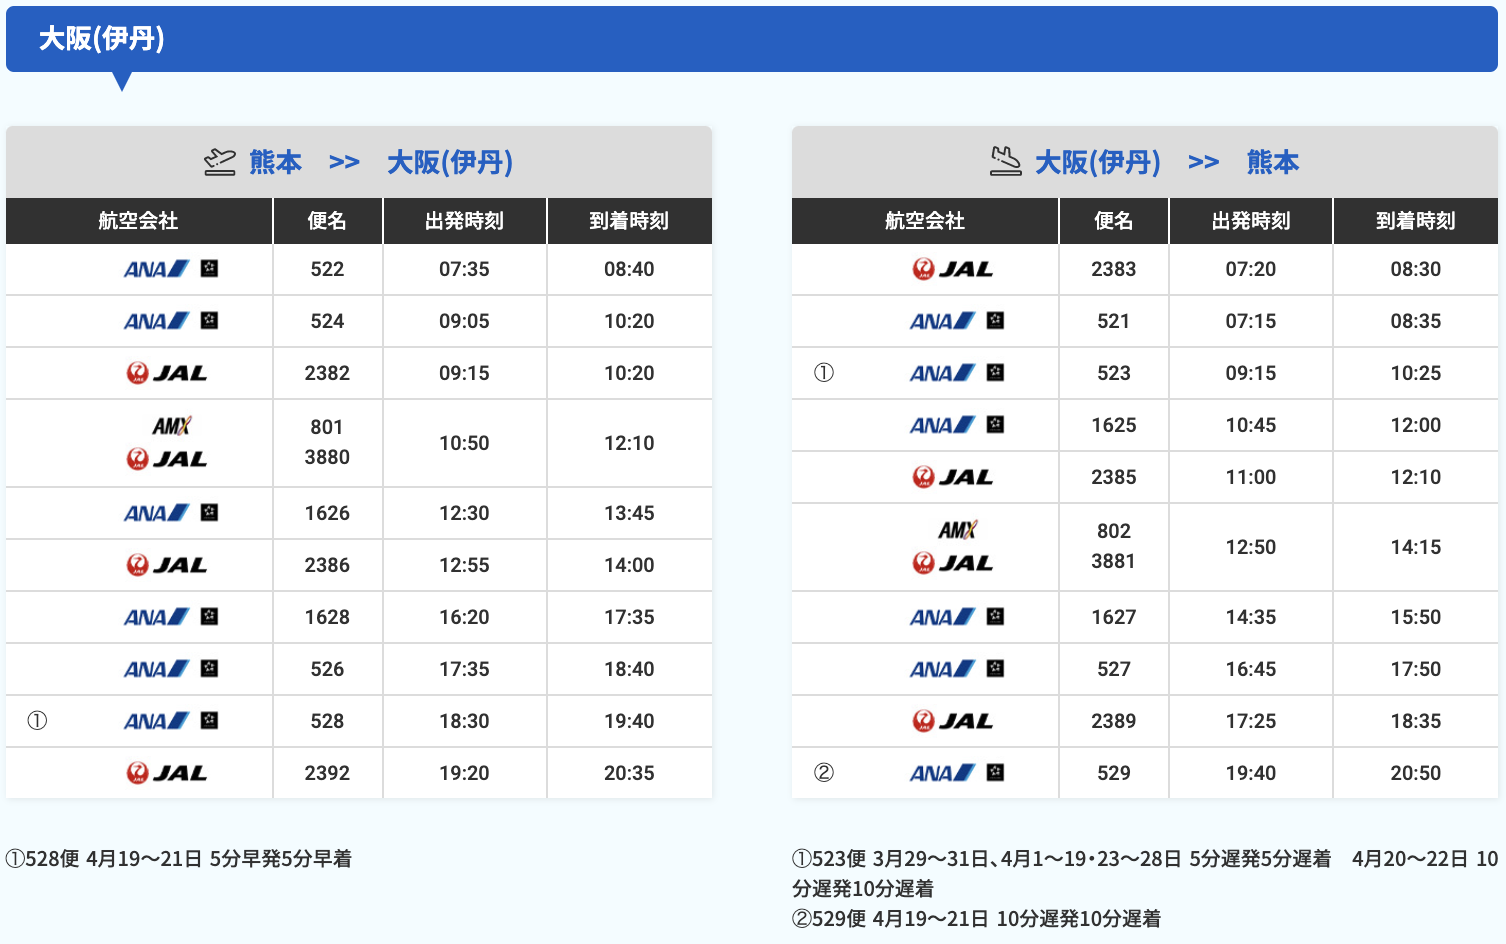Click the ANA logo in flight 1625 row
This screenshot has width=1506, height=944.
[x=942, y=425]
